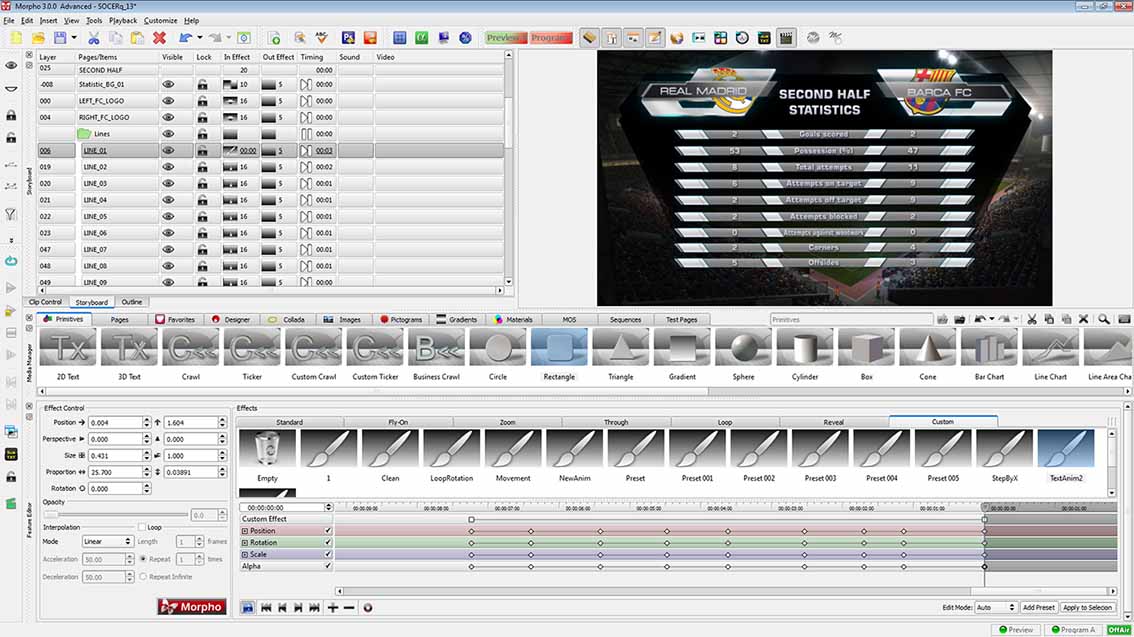Image resolution: width=1134 pixels, height=637 pixels.
Task: Open the Playback menu
Action: [123, 20]
